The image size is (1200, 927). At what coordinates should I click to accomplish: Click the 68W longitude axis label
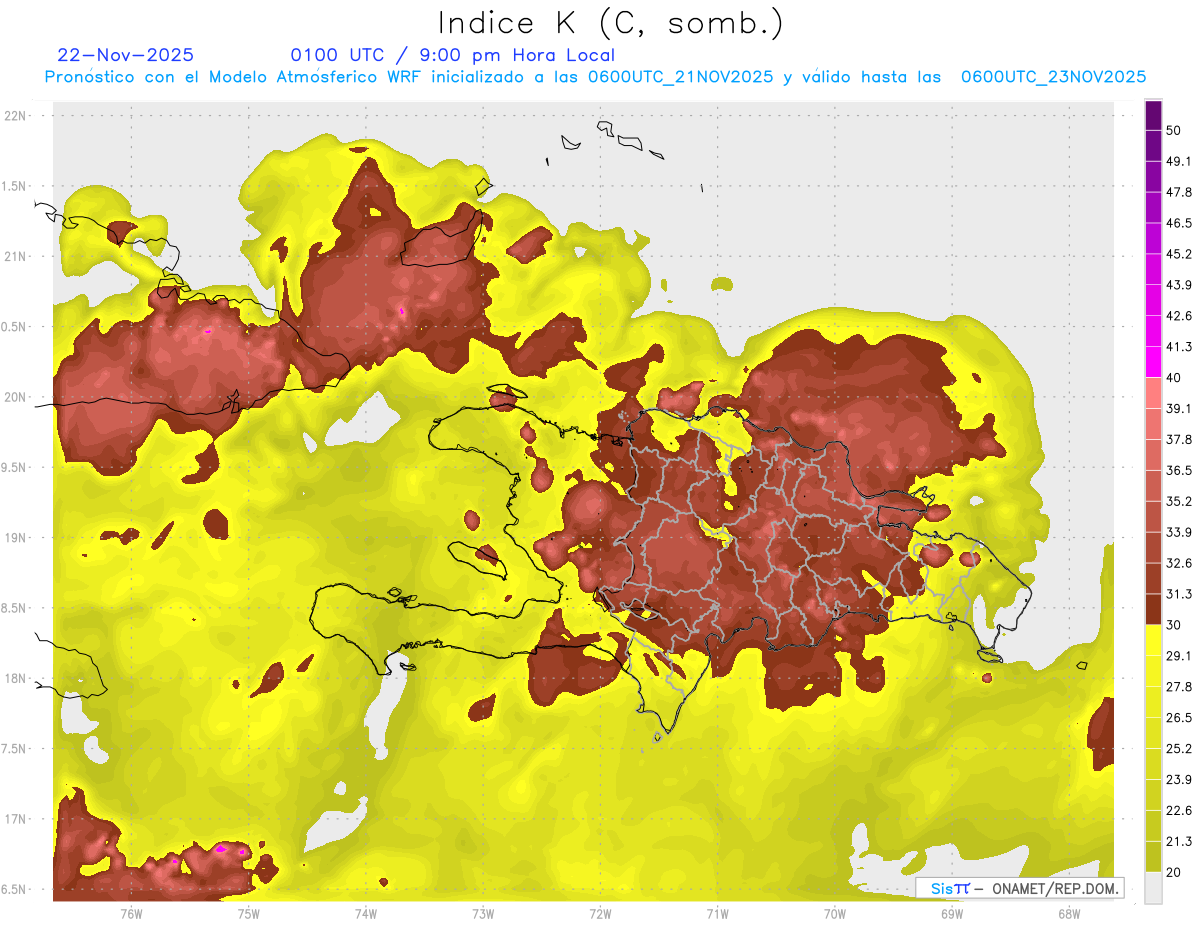click(1069, 912)
